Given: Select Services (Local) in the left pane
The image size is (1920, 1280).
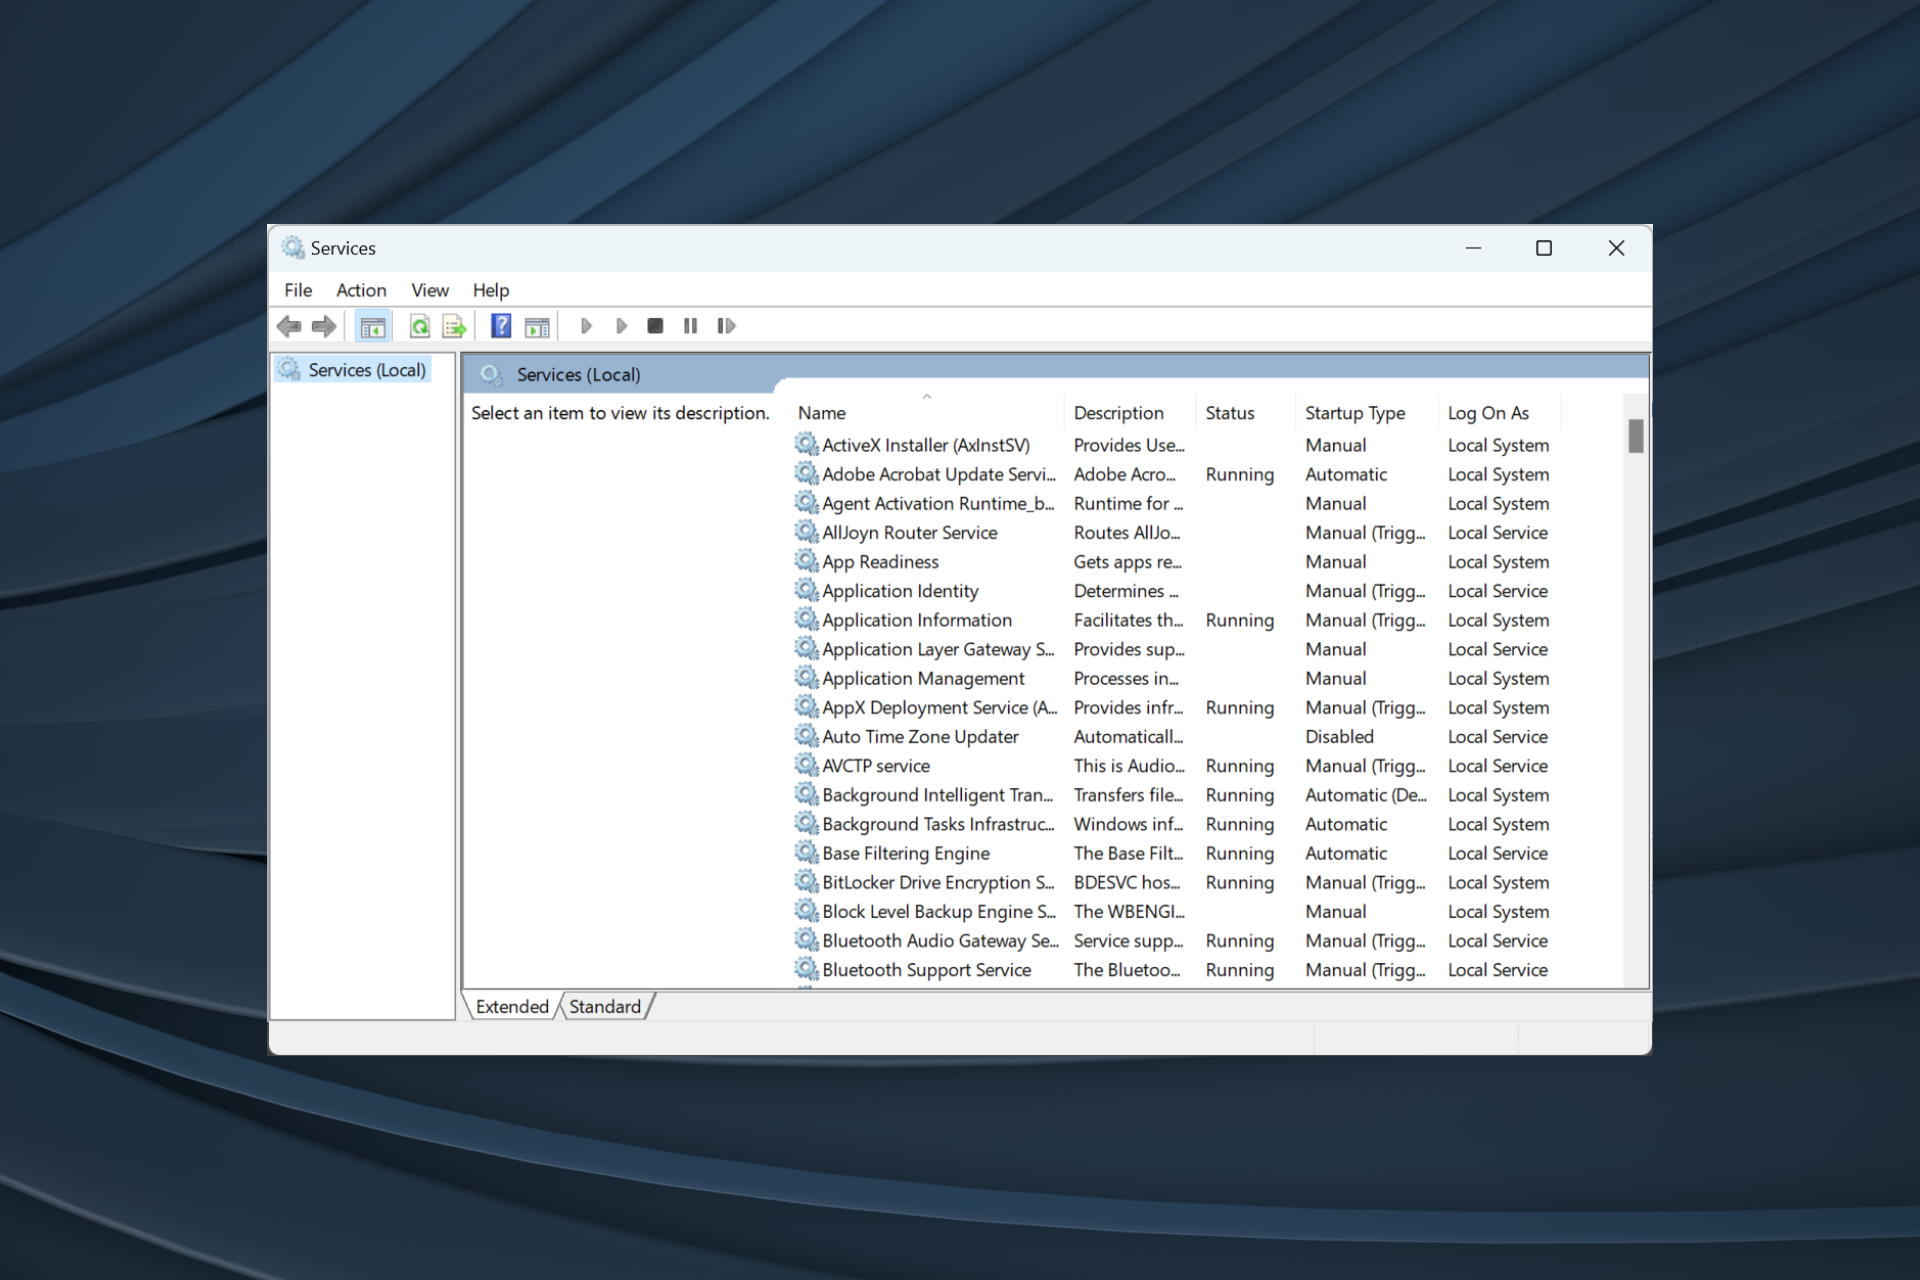Looking at the screenshot, I should pos(364,369).
